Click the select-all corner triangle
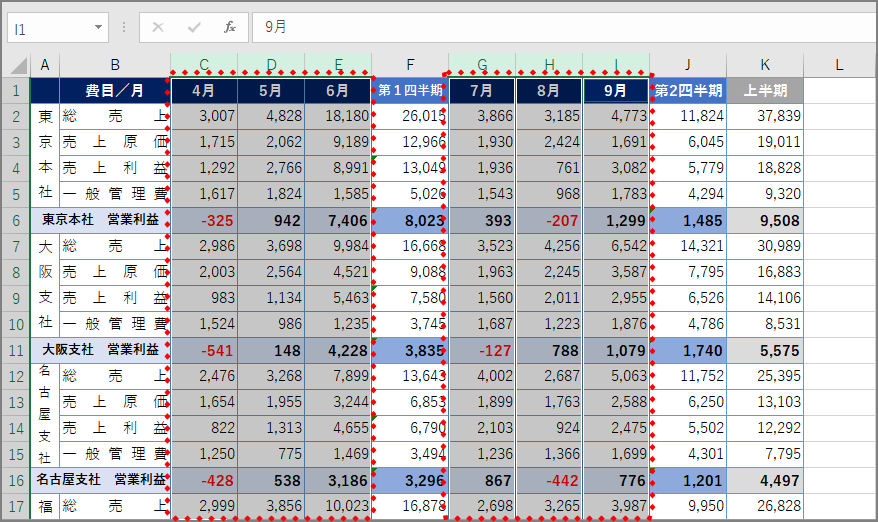This screenshot has width=878, height=522. [x=18, y=65]
